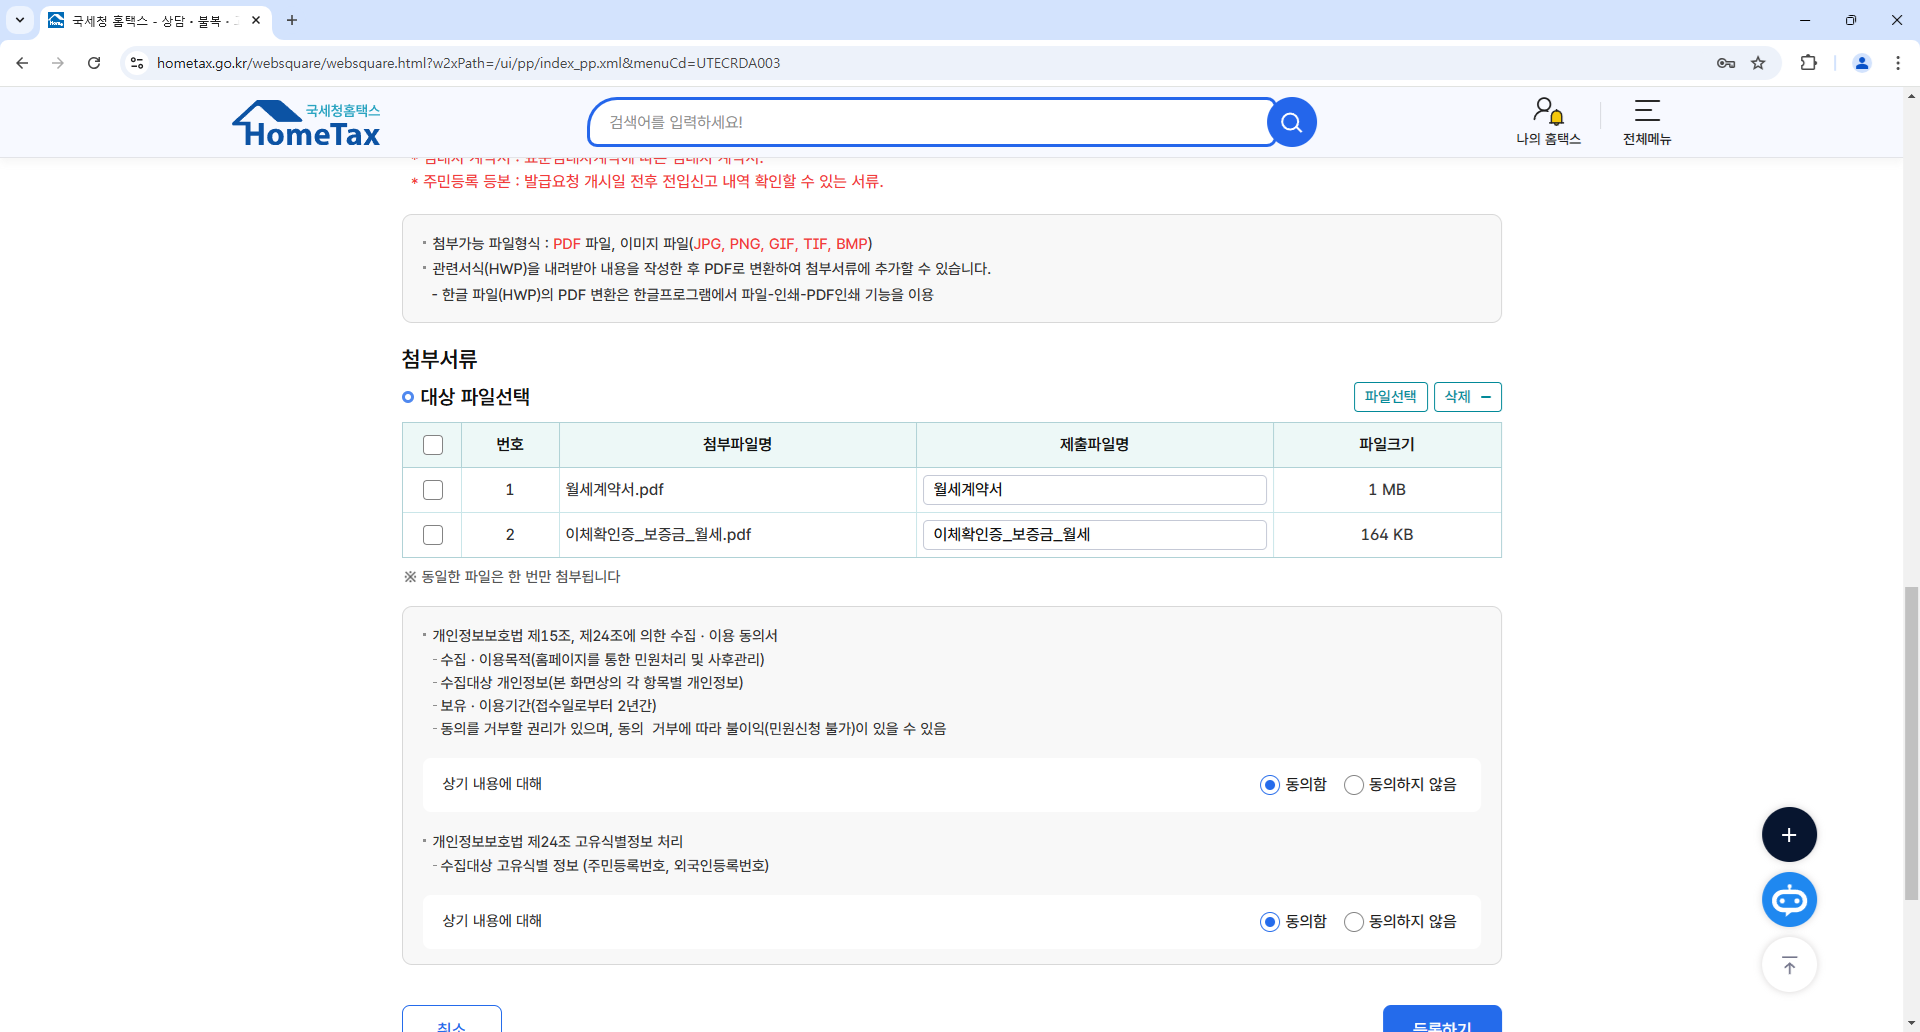
Task: Edit 제출파일명 field containing 이체확인증_보증금_월세
Action: click(1094, 535)
